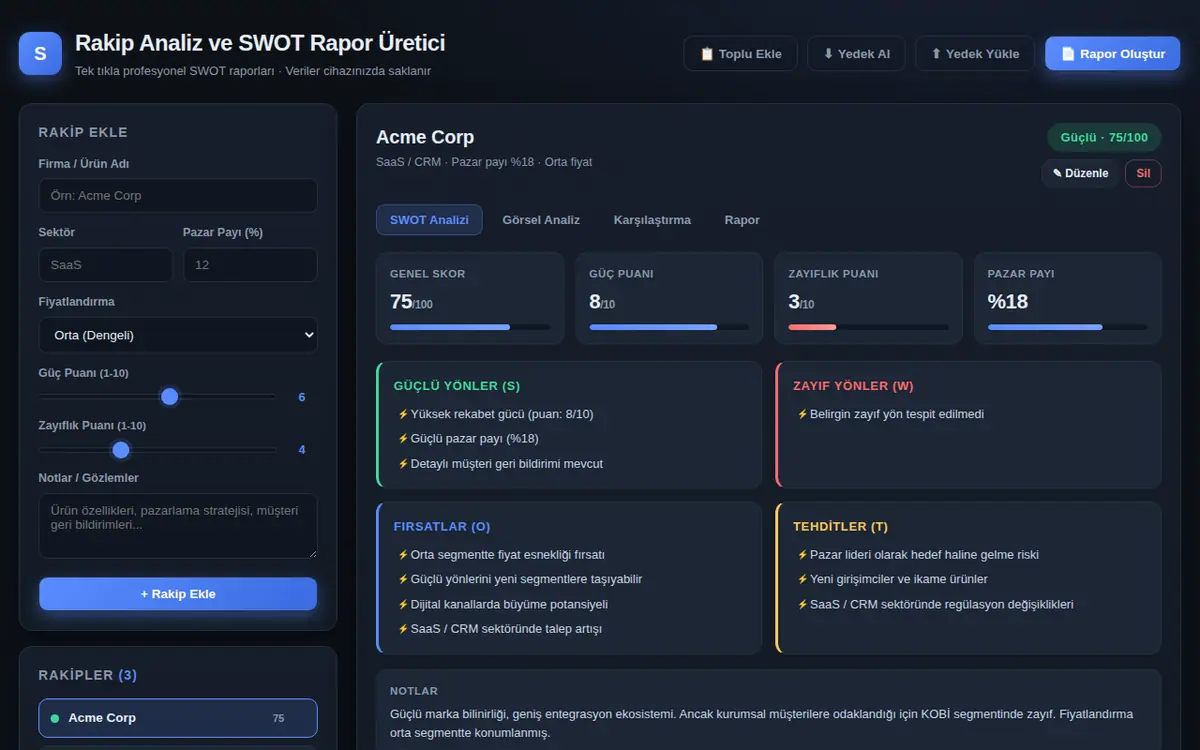The width and height of the screenshot is (1200, 750).
Task: Focus the Firma / Ürün Adı field
Action: click(x=178, y=195)
